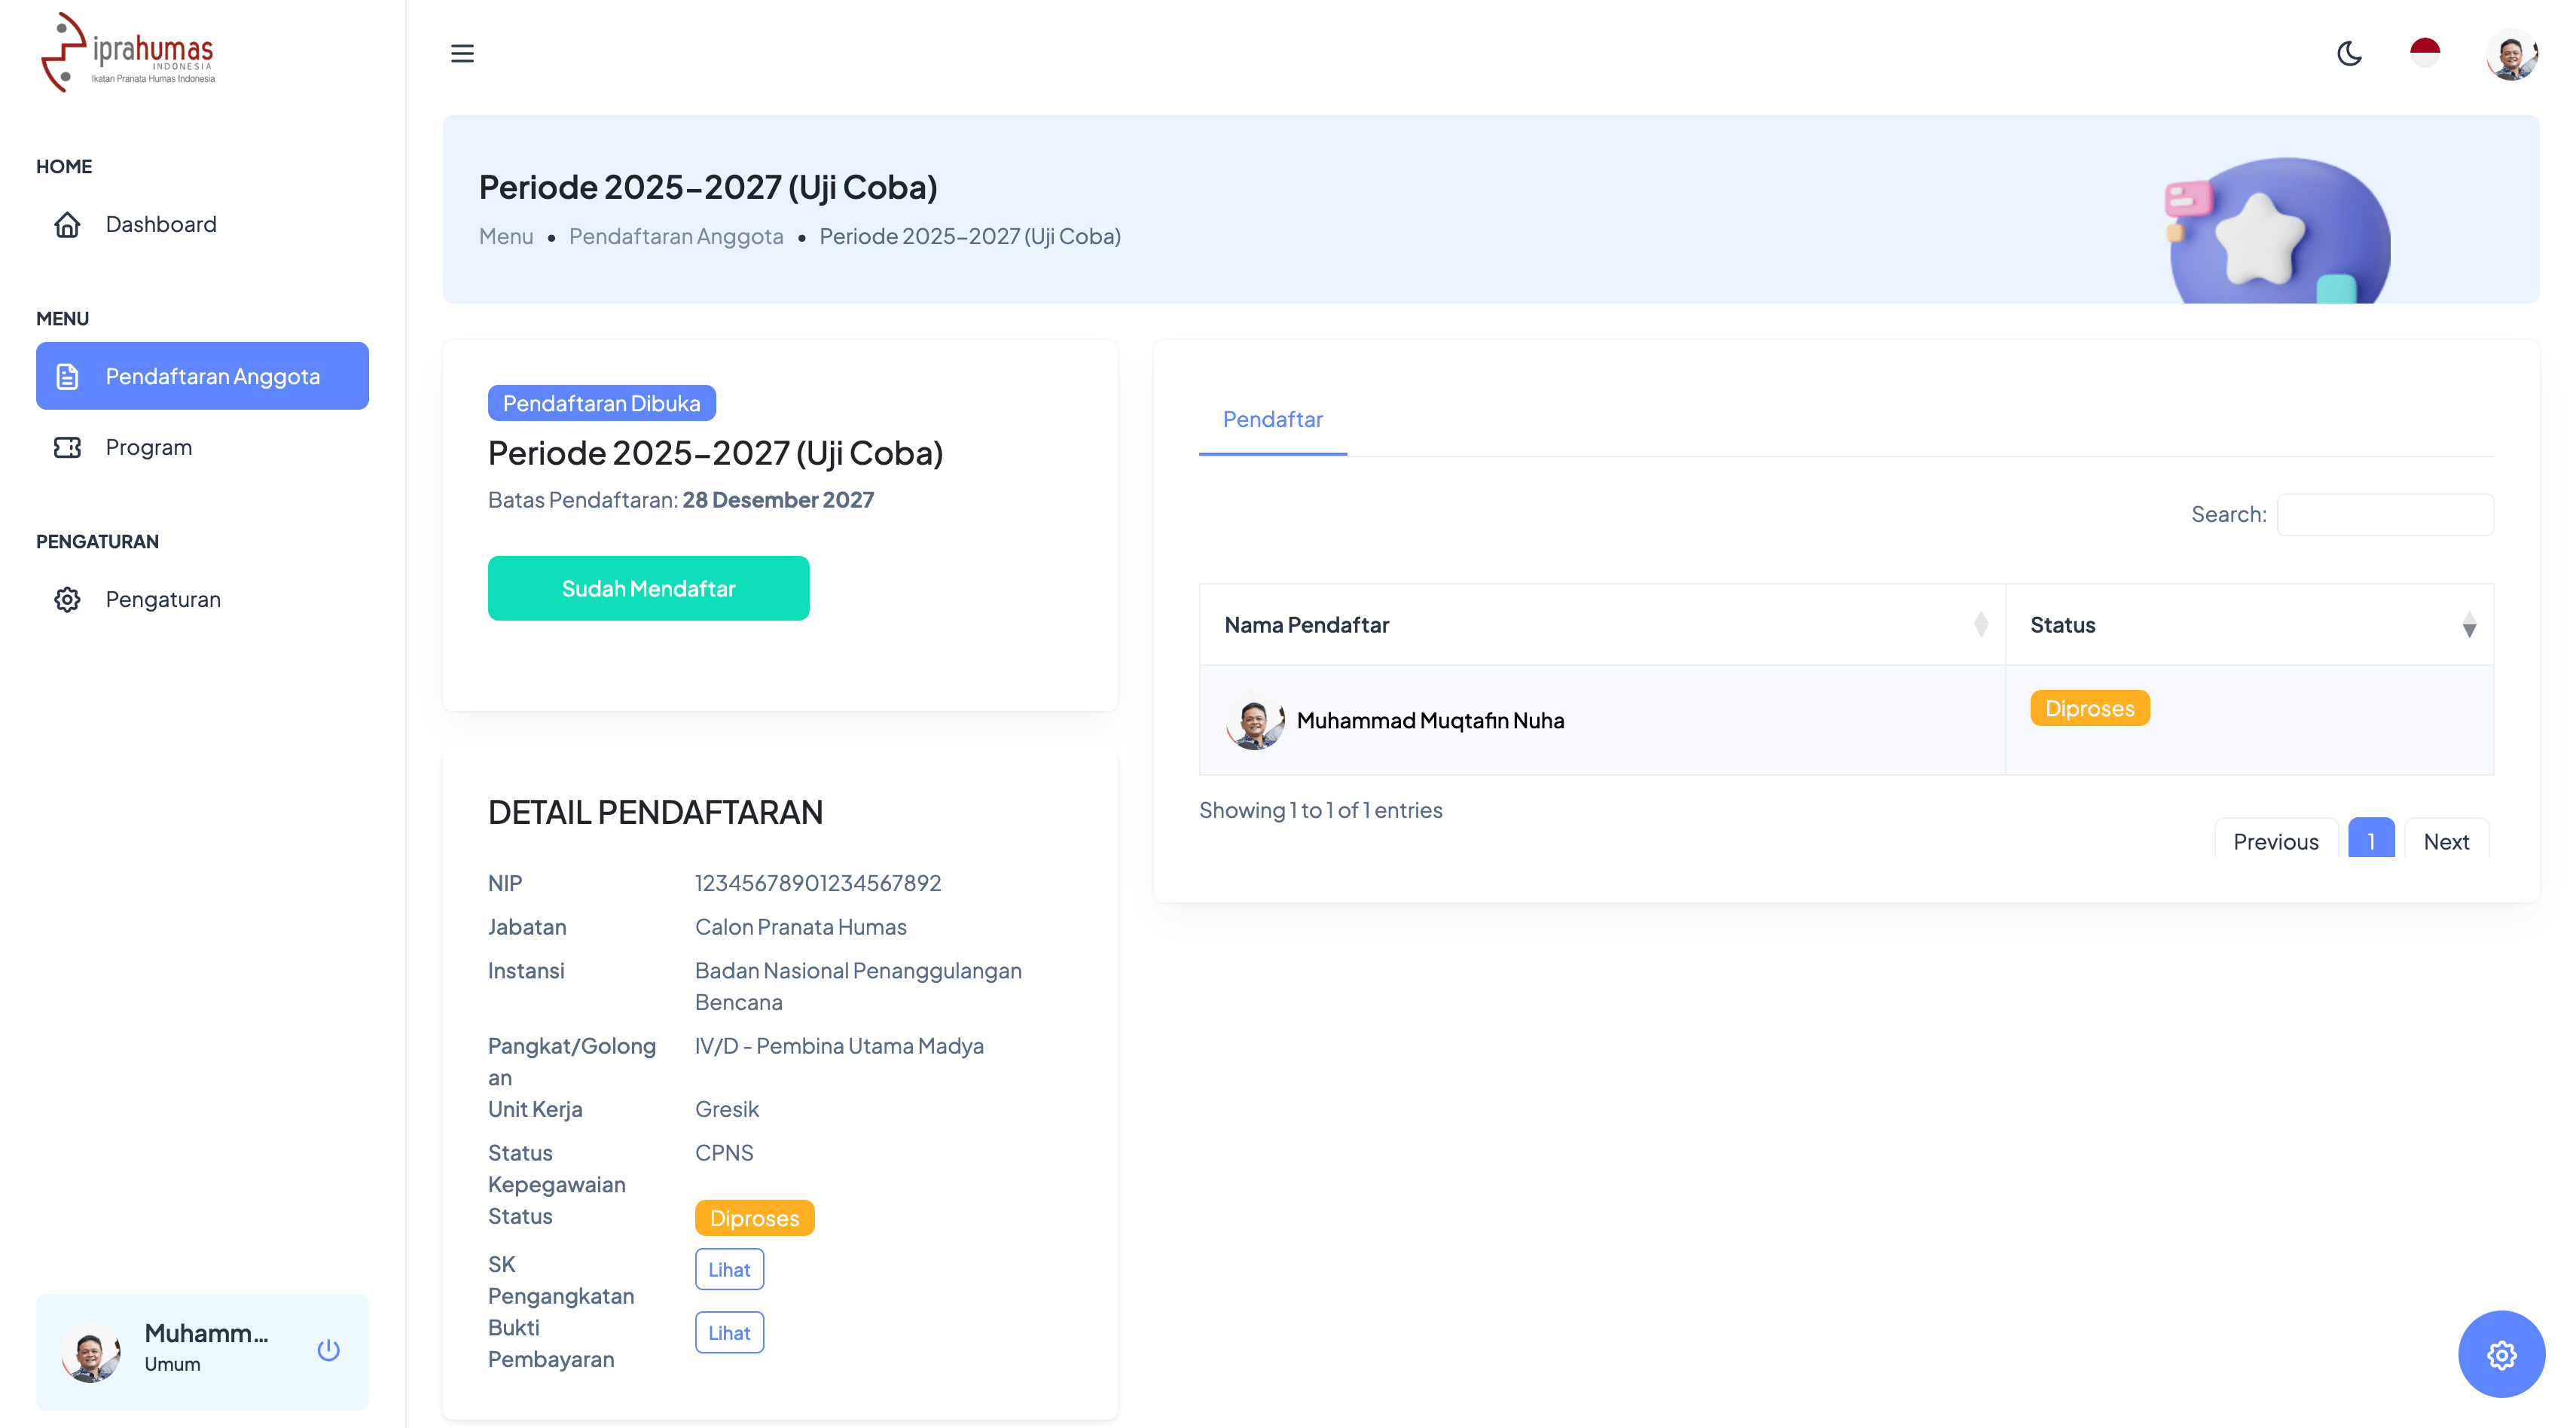Click the Program ticket icon
Viewport: 2576px width, 1428px height.
67,447
